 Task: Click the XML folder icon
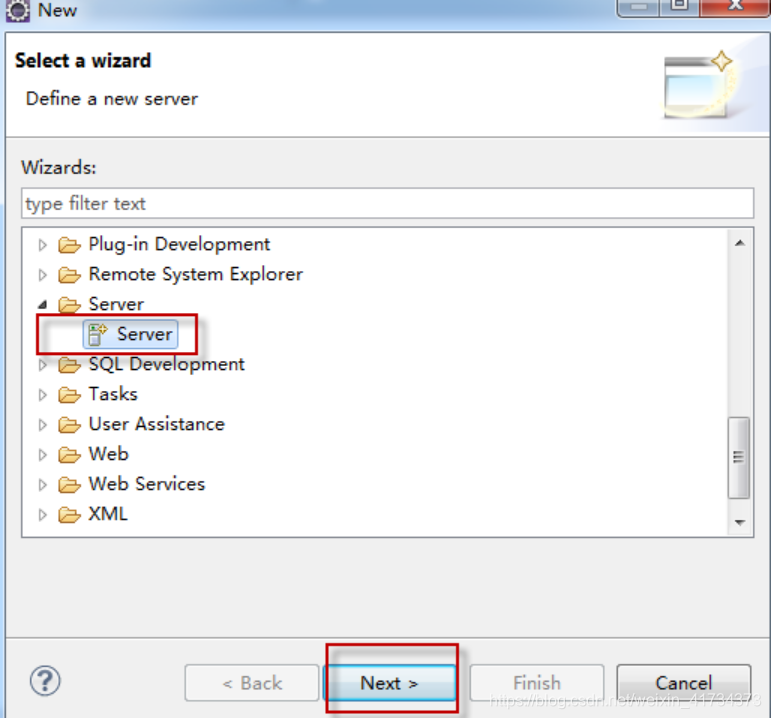coord(69,514)
